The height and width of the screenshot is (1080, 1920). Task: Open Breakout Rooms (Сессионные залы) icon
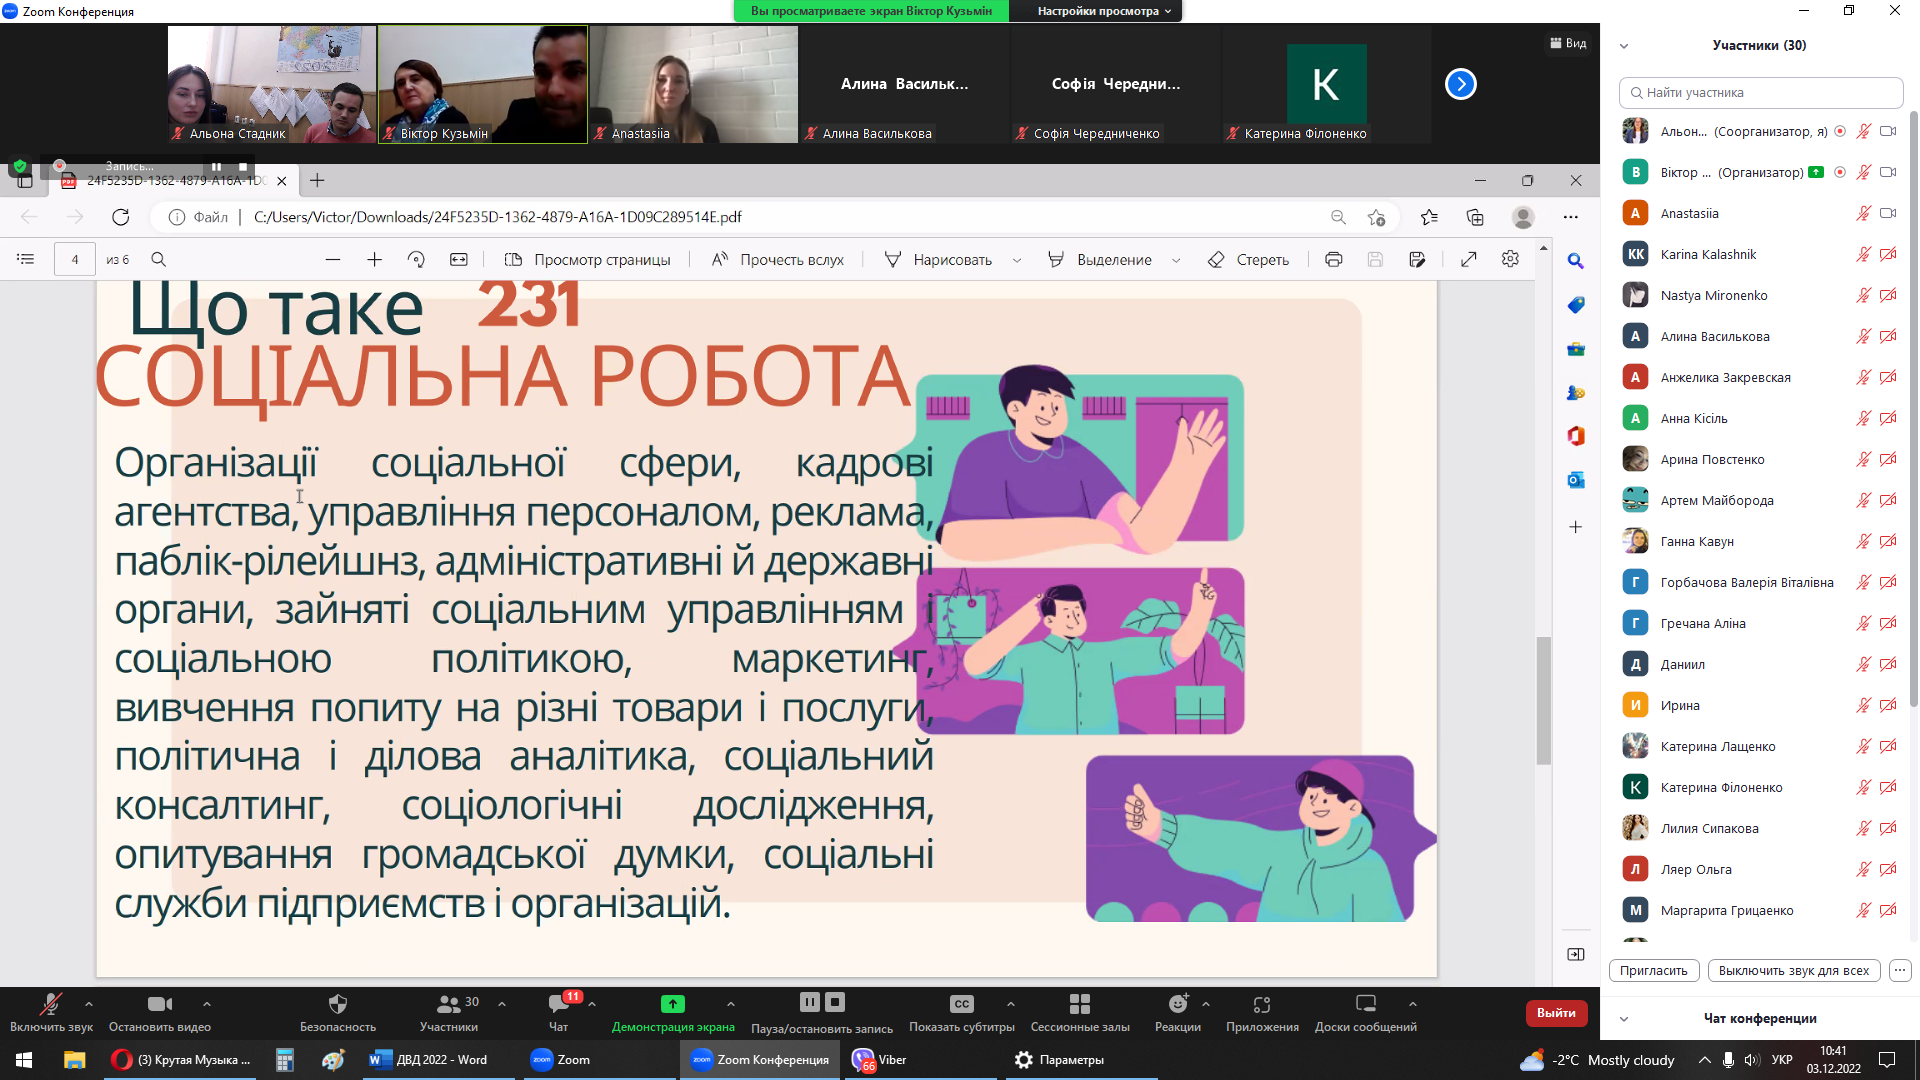pos(1080,1004)
